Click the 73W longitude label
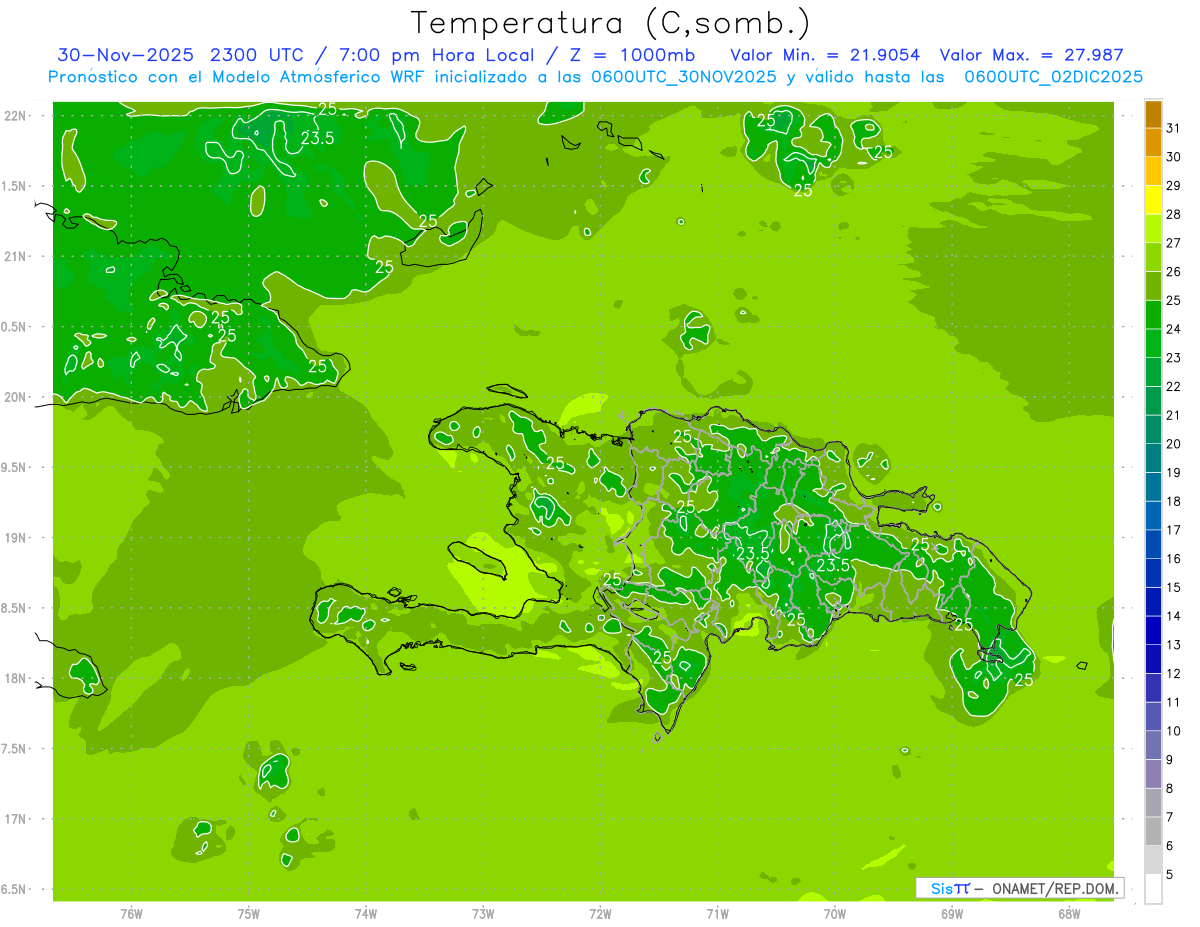This screenshot has height=927, width=1200. pyautogui.click(x=483, y=913)
